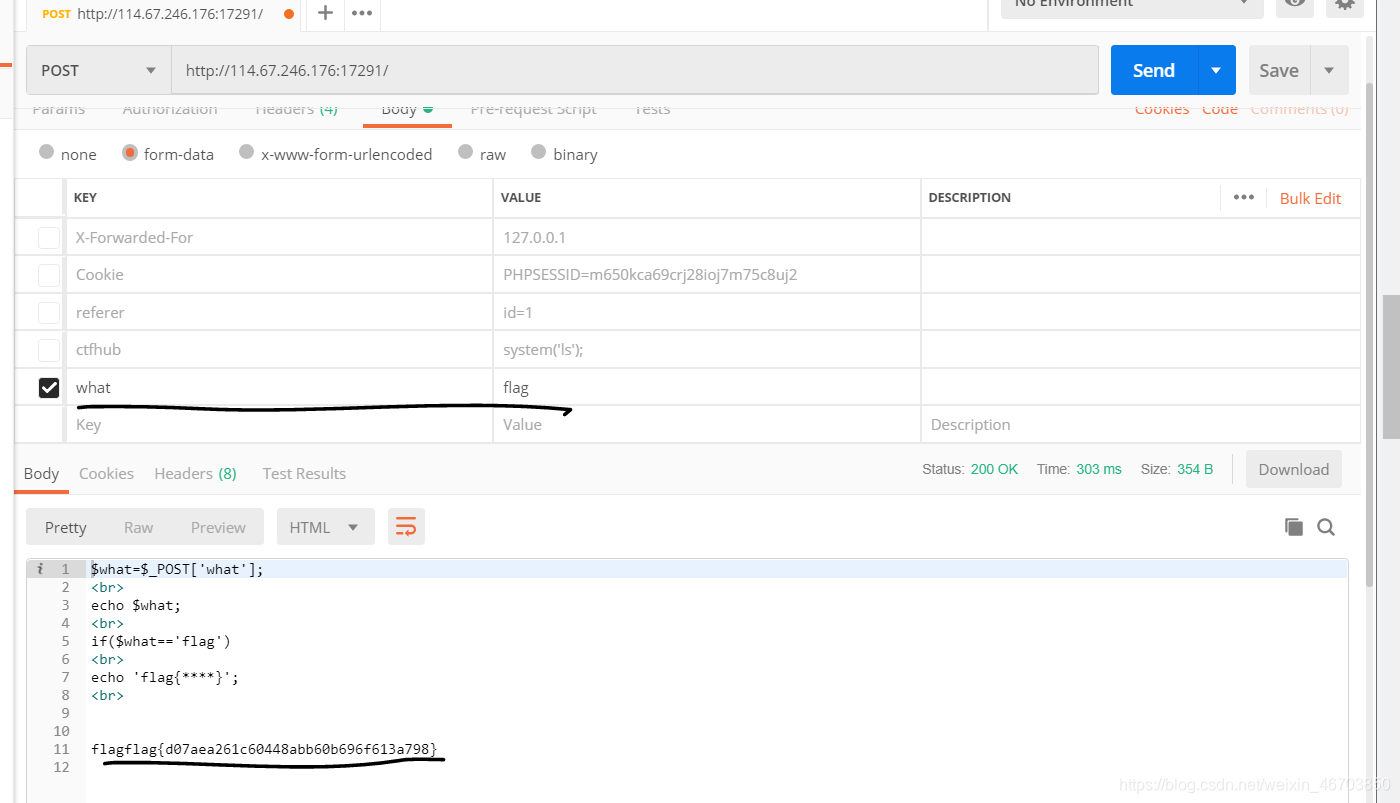Switch to the Params tab
This screenshot has width=1400, height=803.
59,109
